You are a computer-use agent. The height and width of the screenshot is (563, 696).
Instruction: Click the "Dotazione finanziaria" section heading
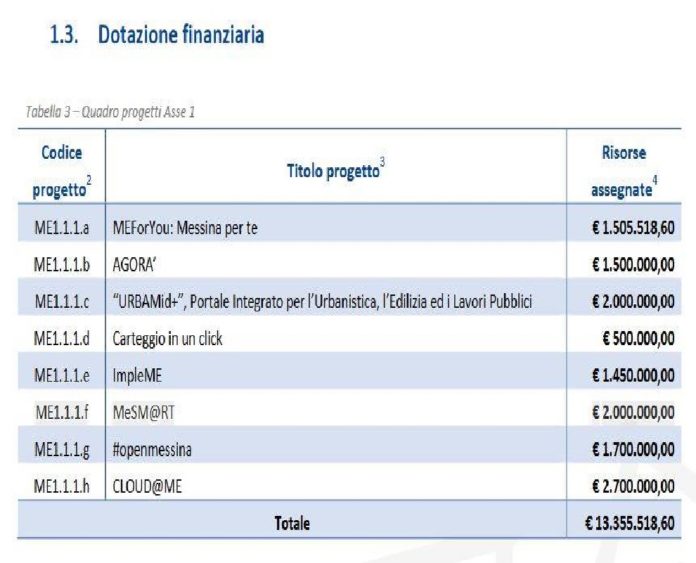180,36
